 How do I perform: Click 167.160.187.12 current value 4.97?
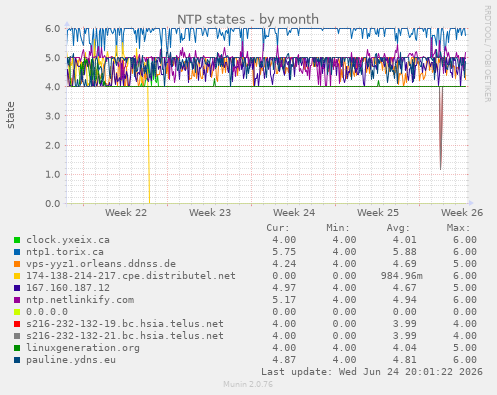coord(284,288)
